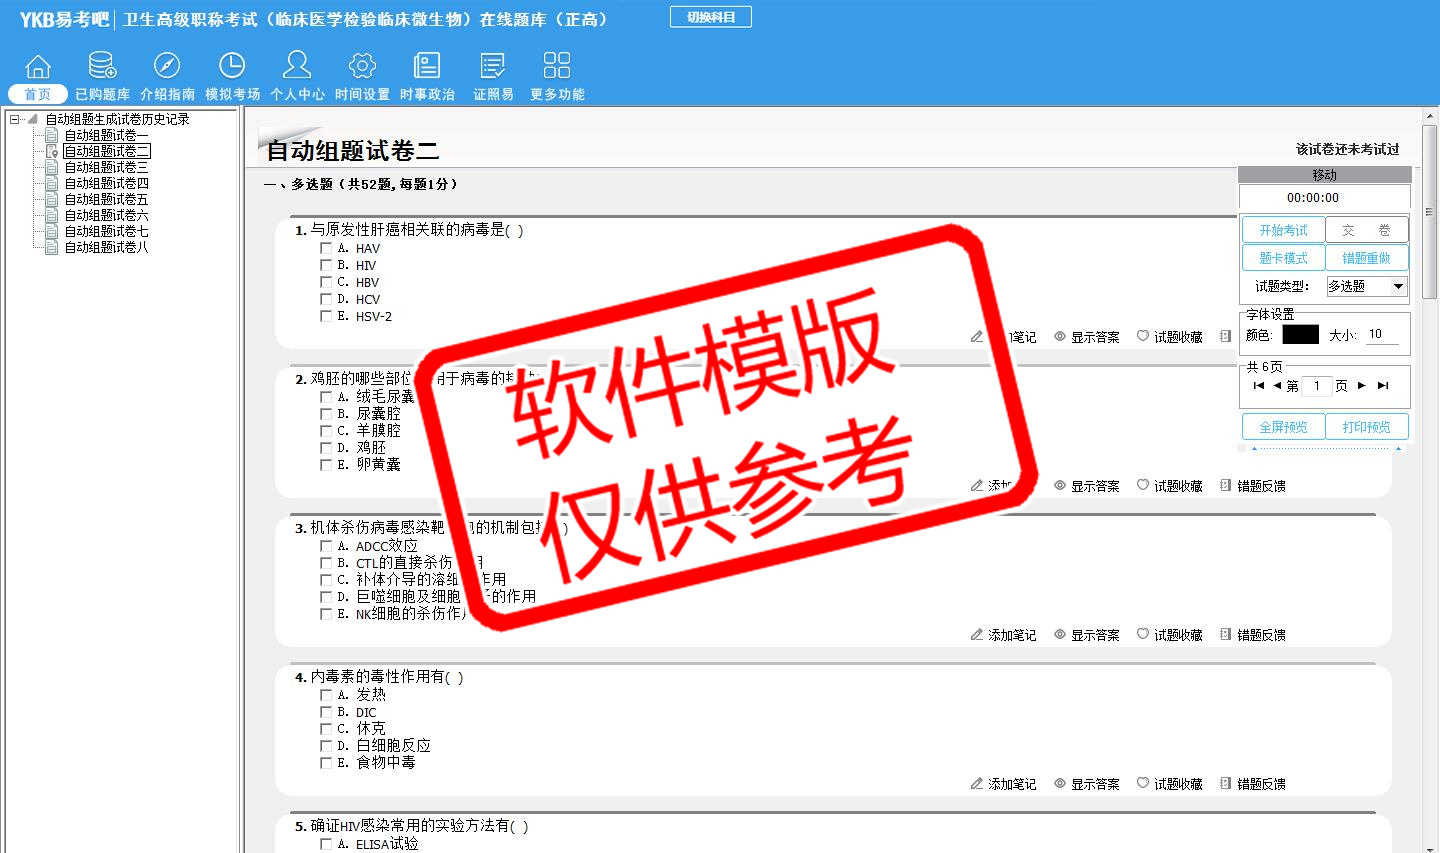Check option C. HBV in question 1
The image size is (1440, 853).
point(326,282)
